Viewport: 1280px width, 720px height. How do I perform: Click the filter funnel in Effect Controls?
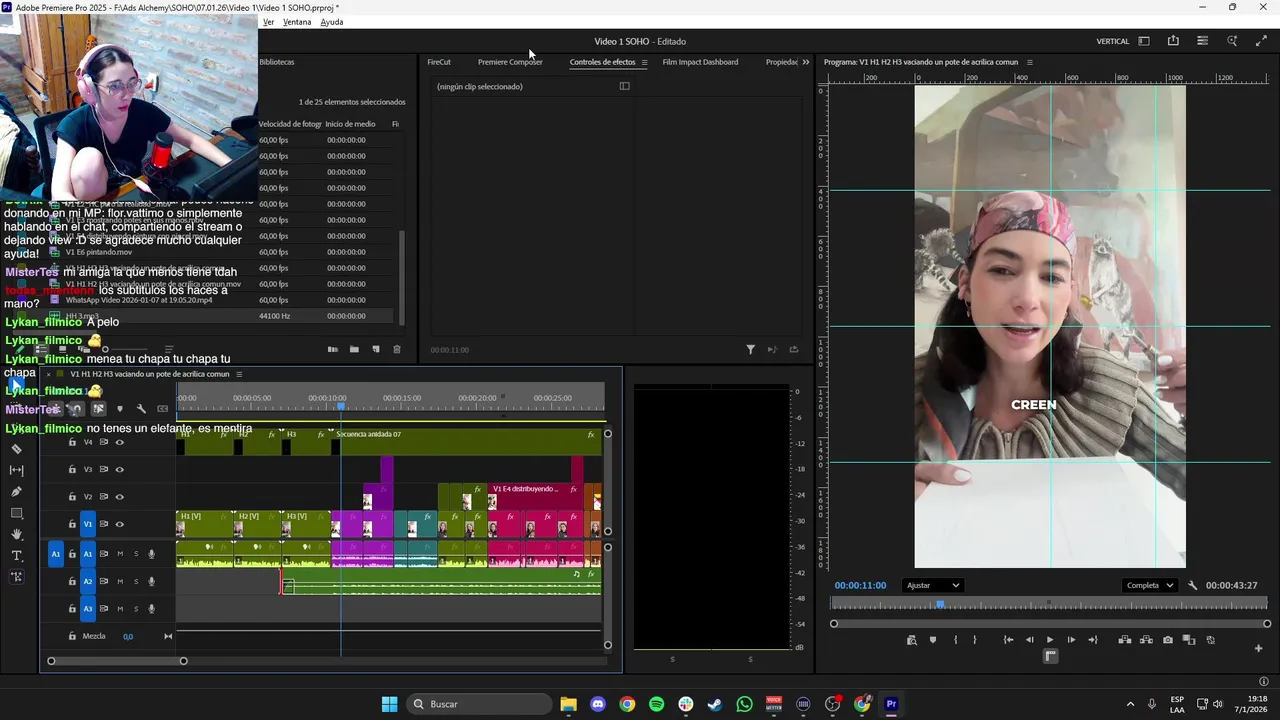(750, 350)
